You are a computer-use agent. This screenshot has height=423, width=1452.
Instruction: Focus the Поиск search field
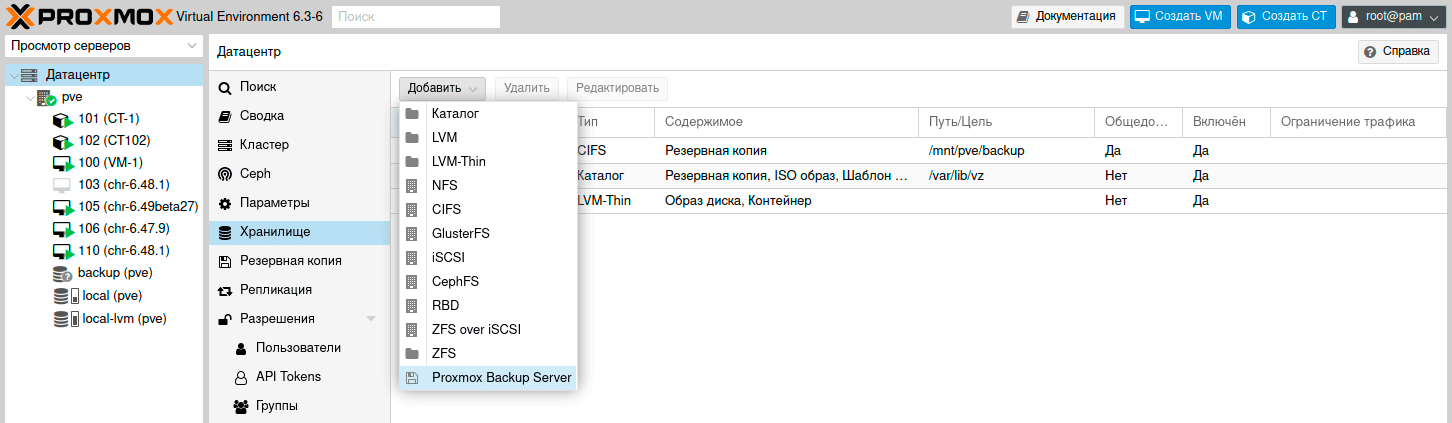[x=415, y=17]
